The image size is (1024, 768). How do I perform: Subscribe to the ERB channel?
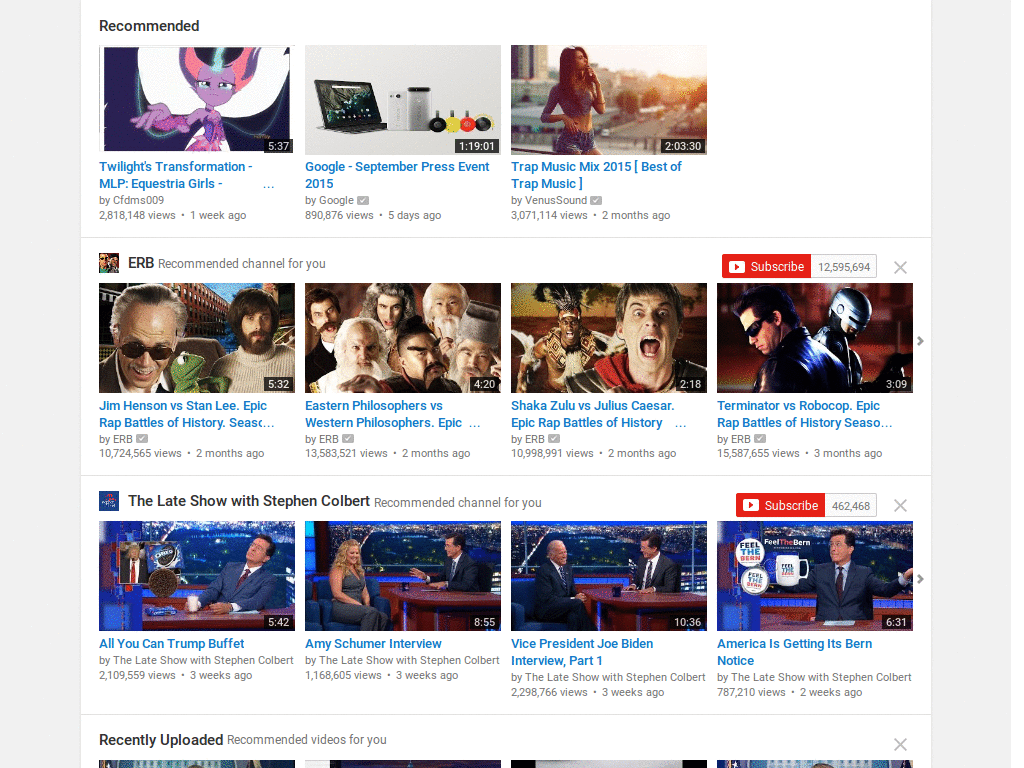point(766,266)
